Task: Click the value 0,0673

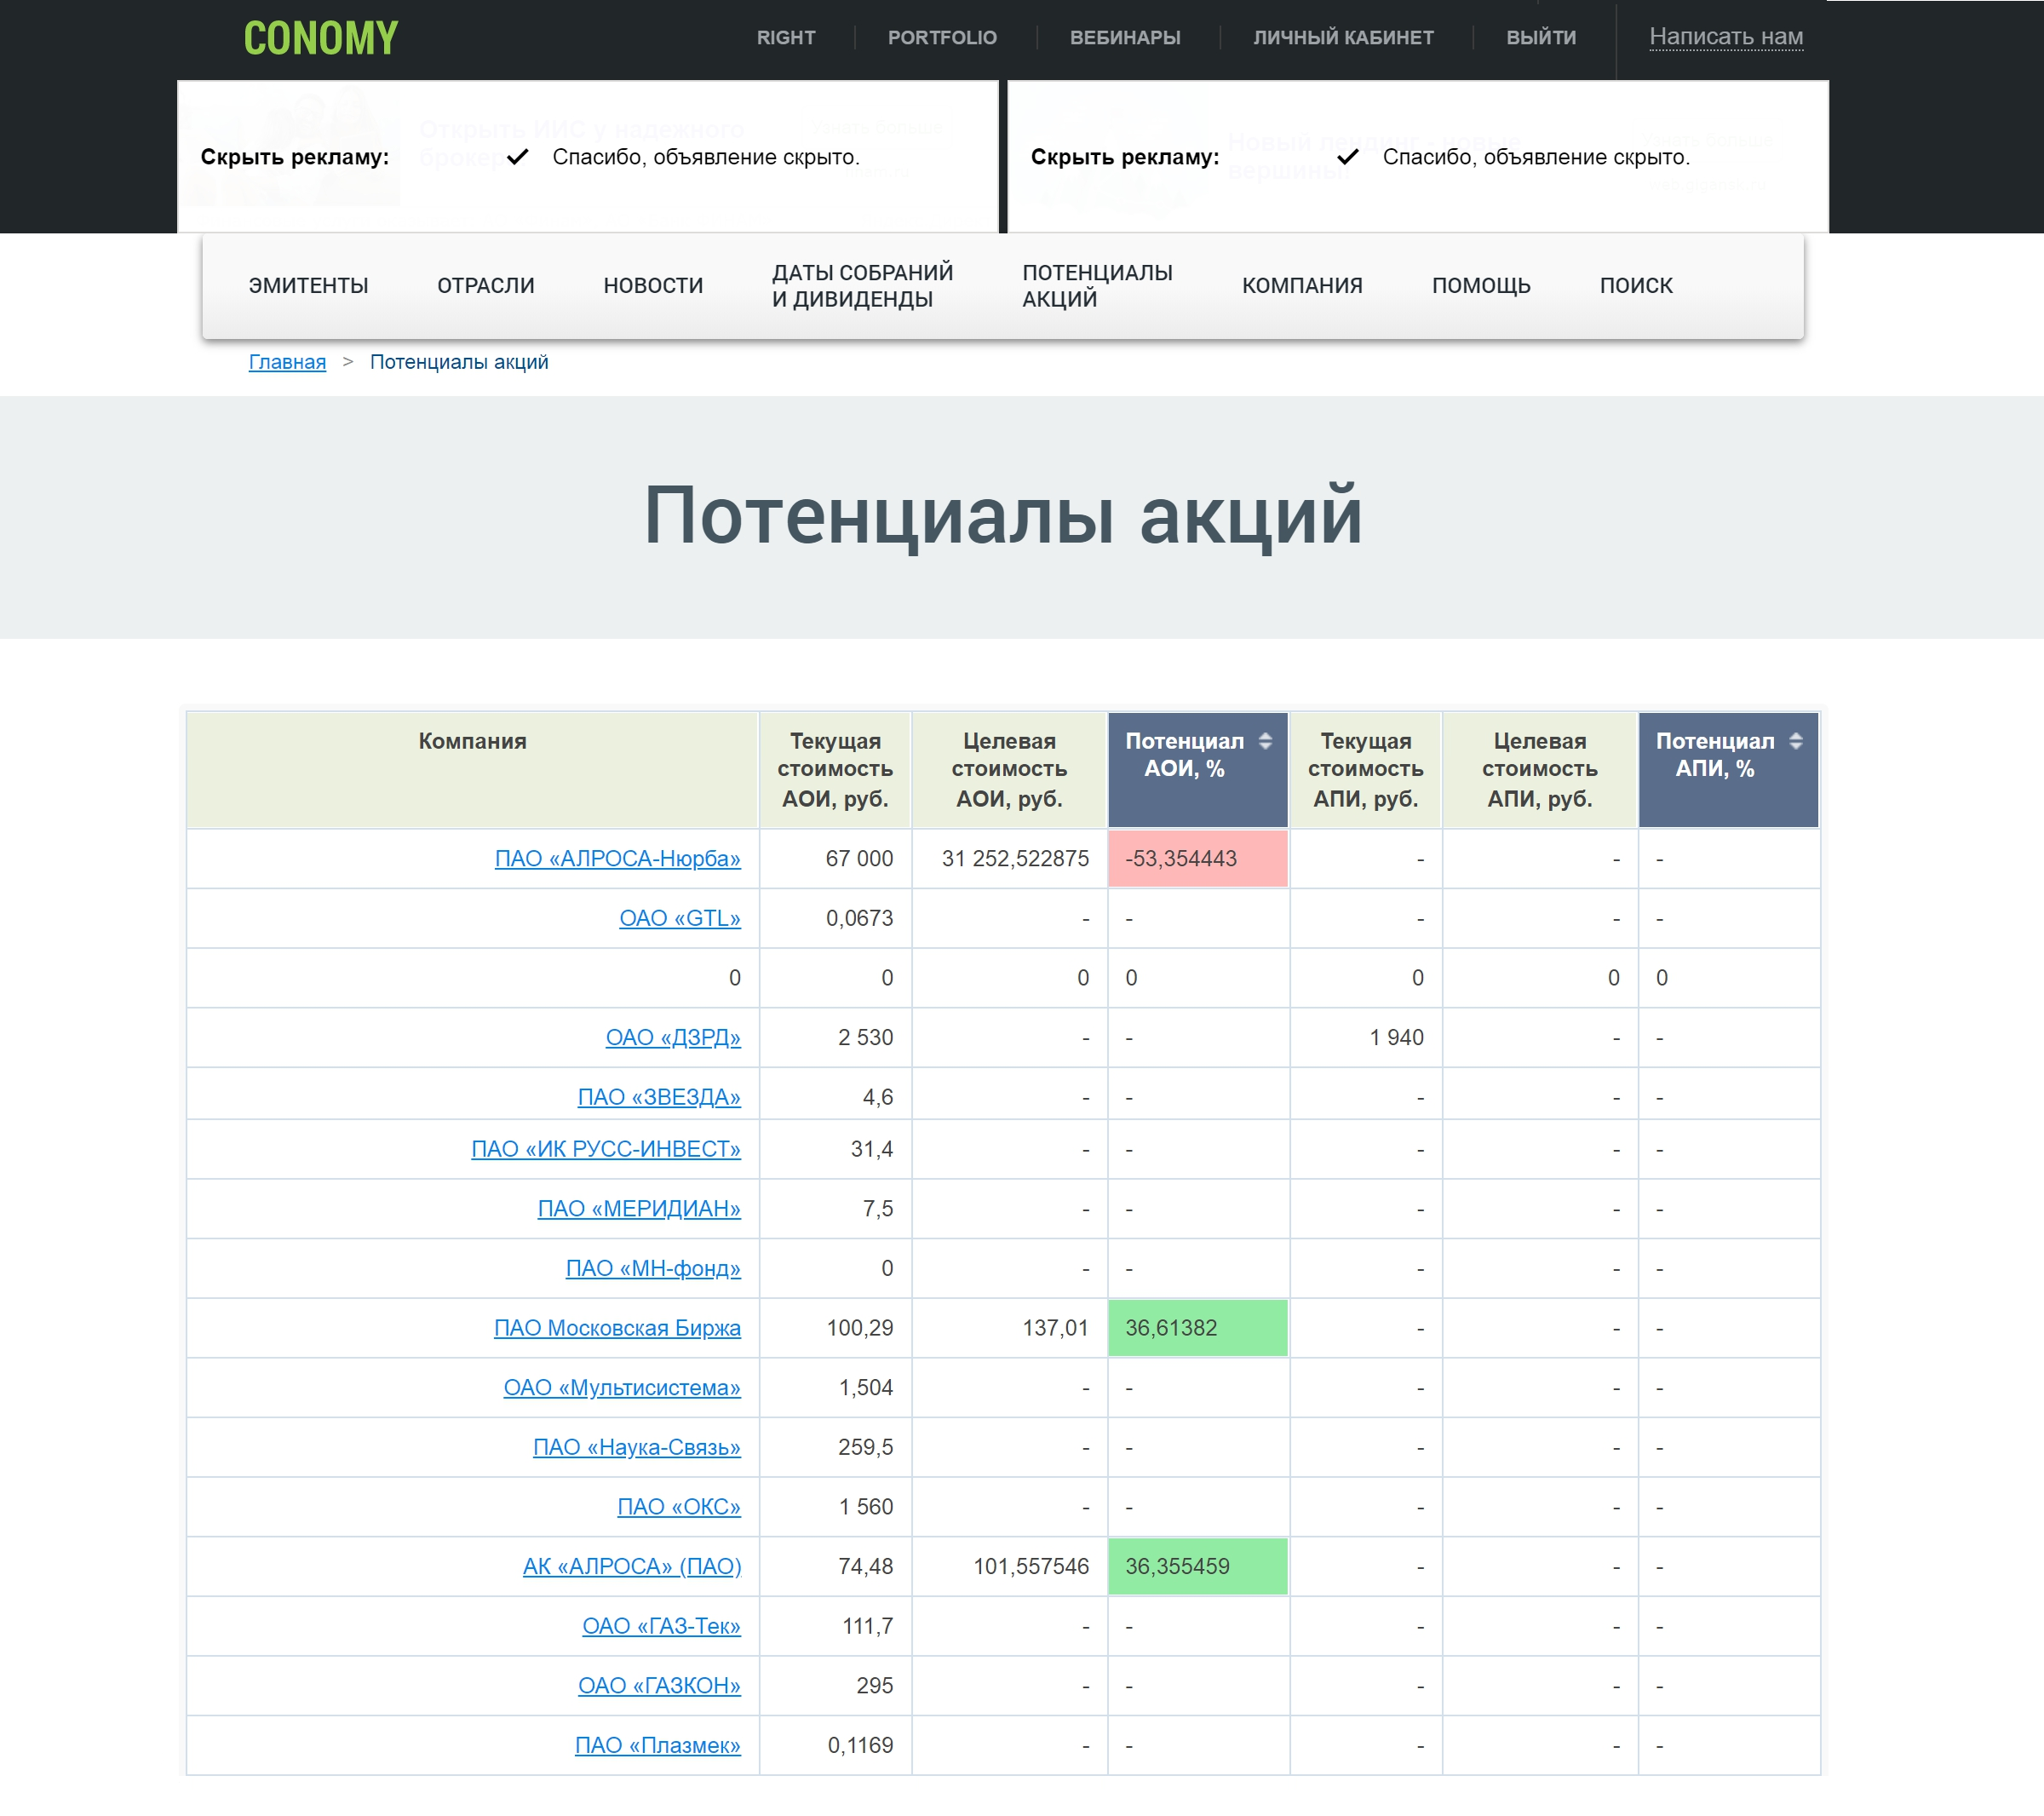Action: [859, 918]
